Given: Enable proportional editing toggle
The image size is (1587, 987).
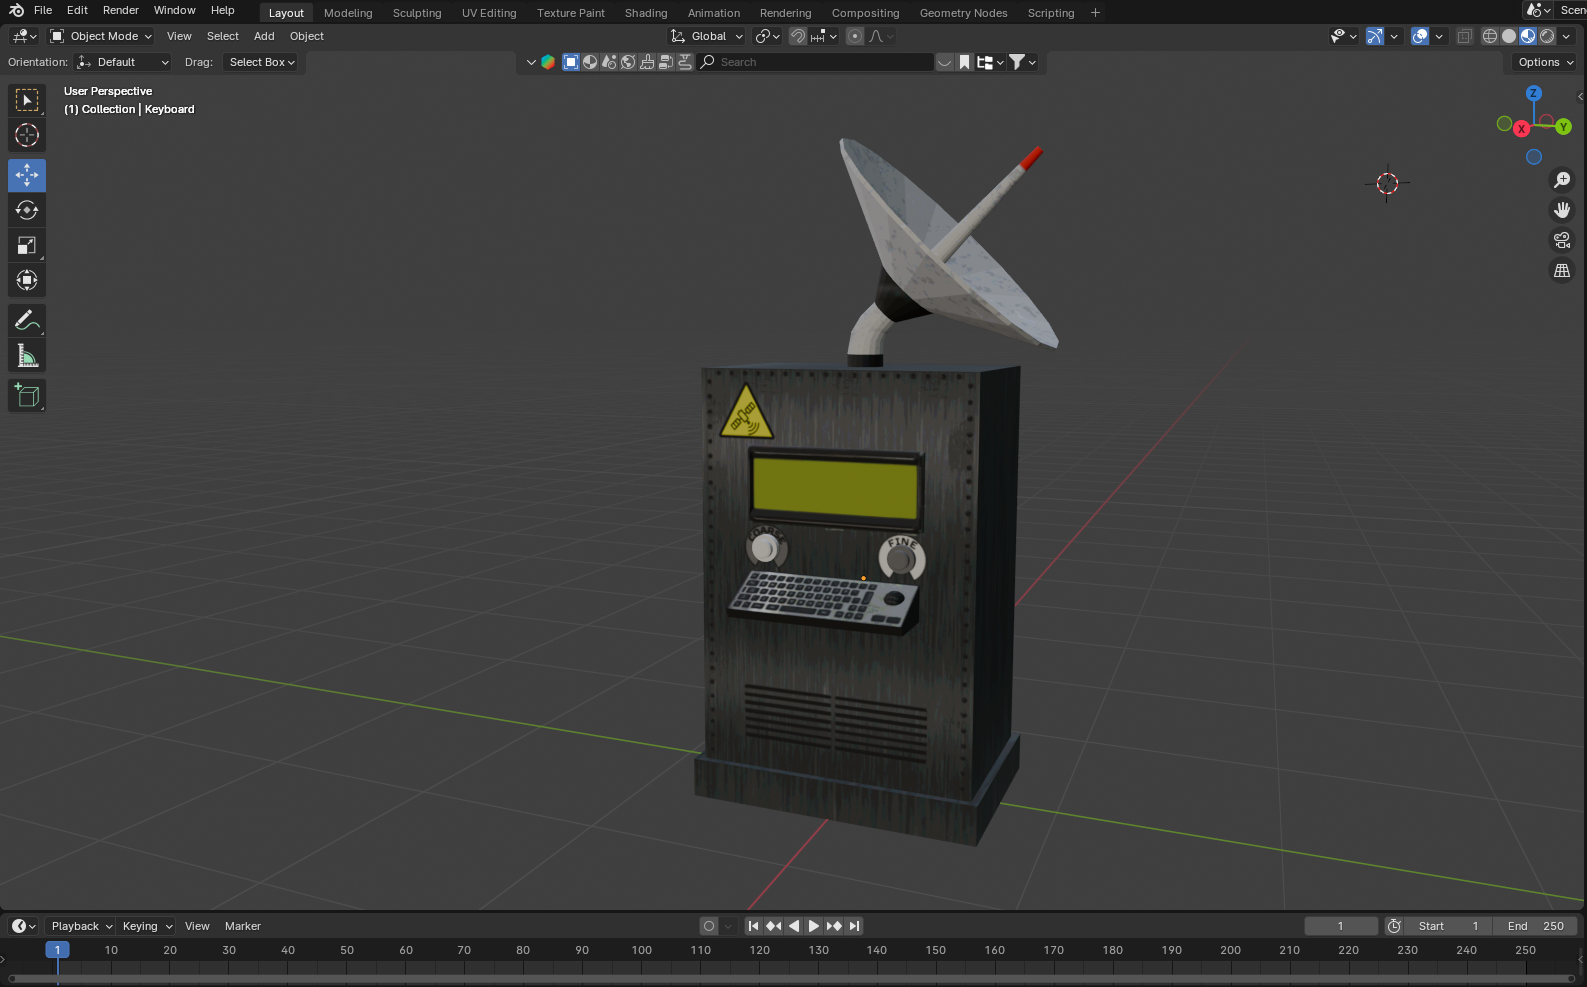Looking at the screenshot, I should click(x=855, y=36).
